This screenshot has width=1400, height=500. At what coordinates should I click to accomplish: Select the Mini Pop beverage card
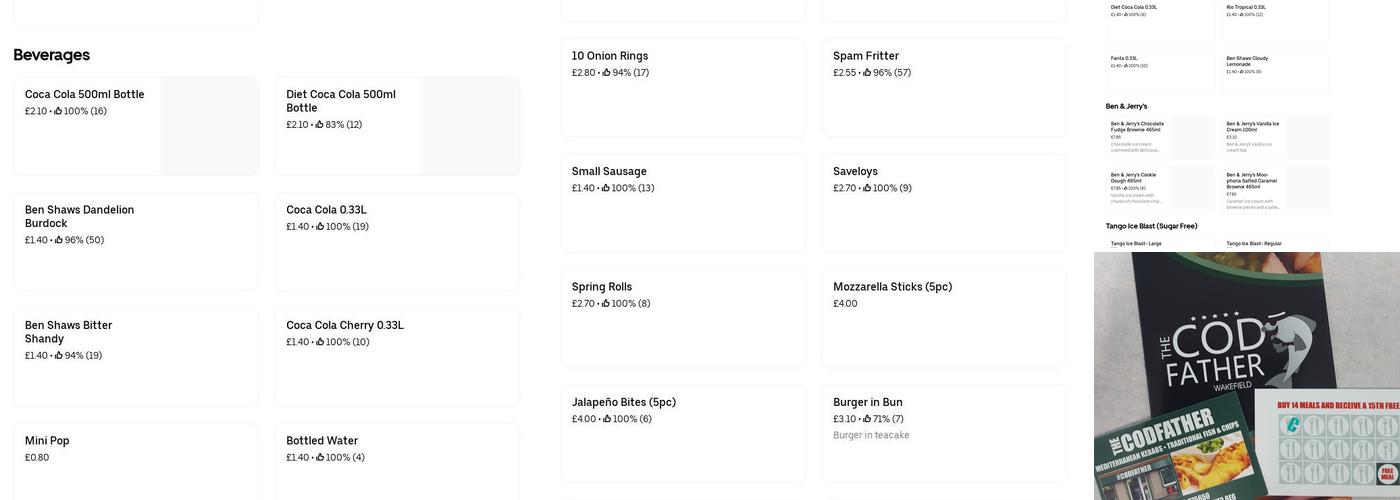tap(135, 460)
